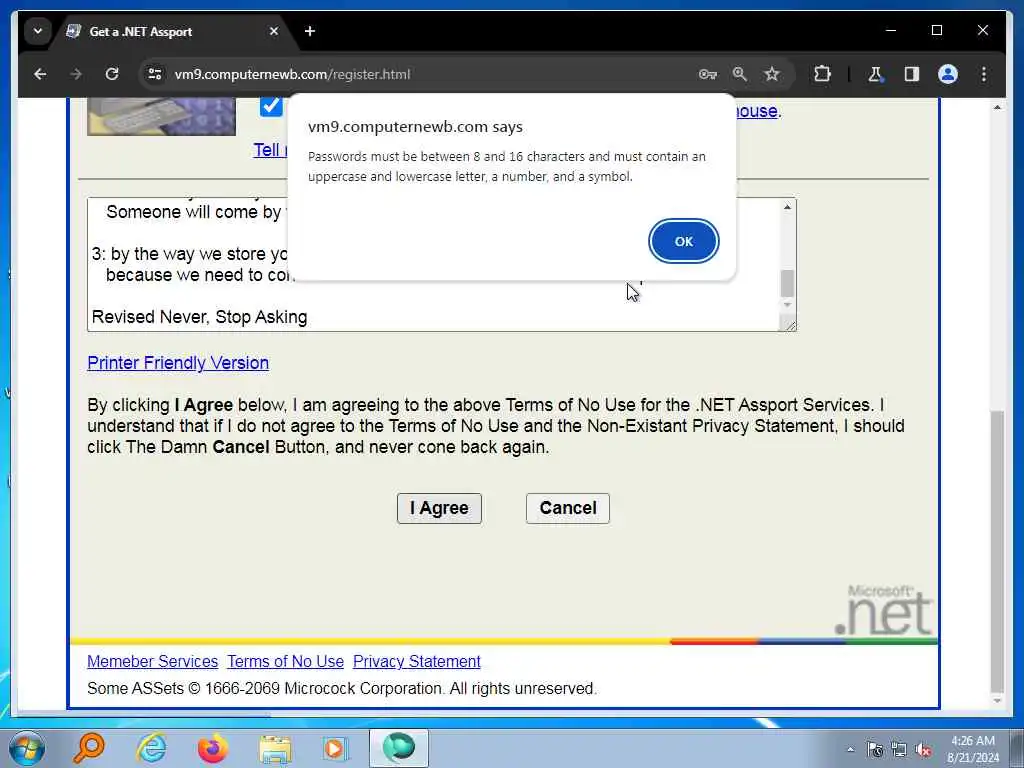Open the Chrome profile avatar
Image resolution: width=1024 pixels, height=768 pixels.
point(948,74)
